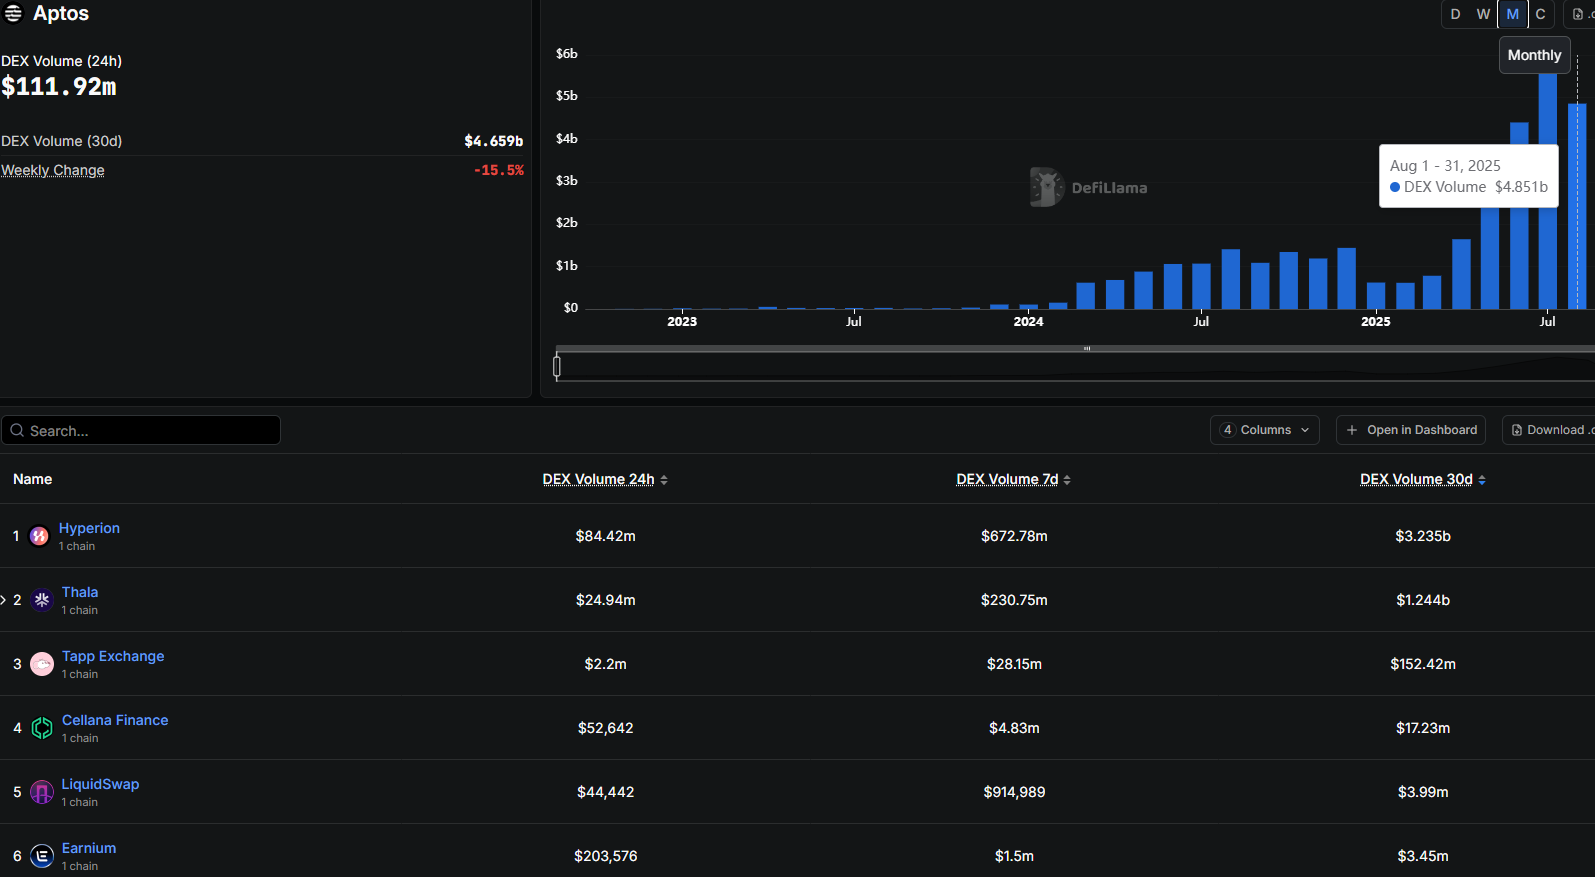
Task: Sort by DEX Volume 7d arrows
Action: pyautogui.click(x=1067, y=480)
